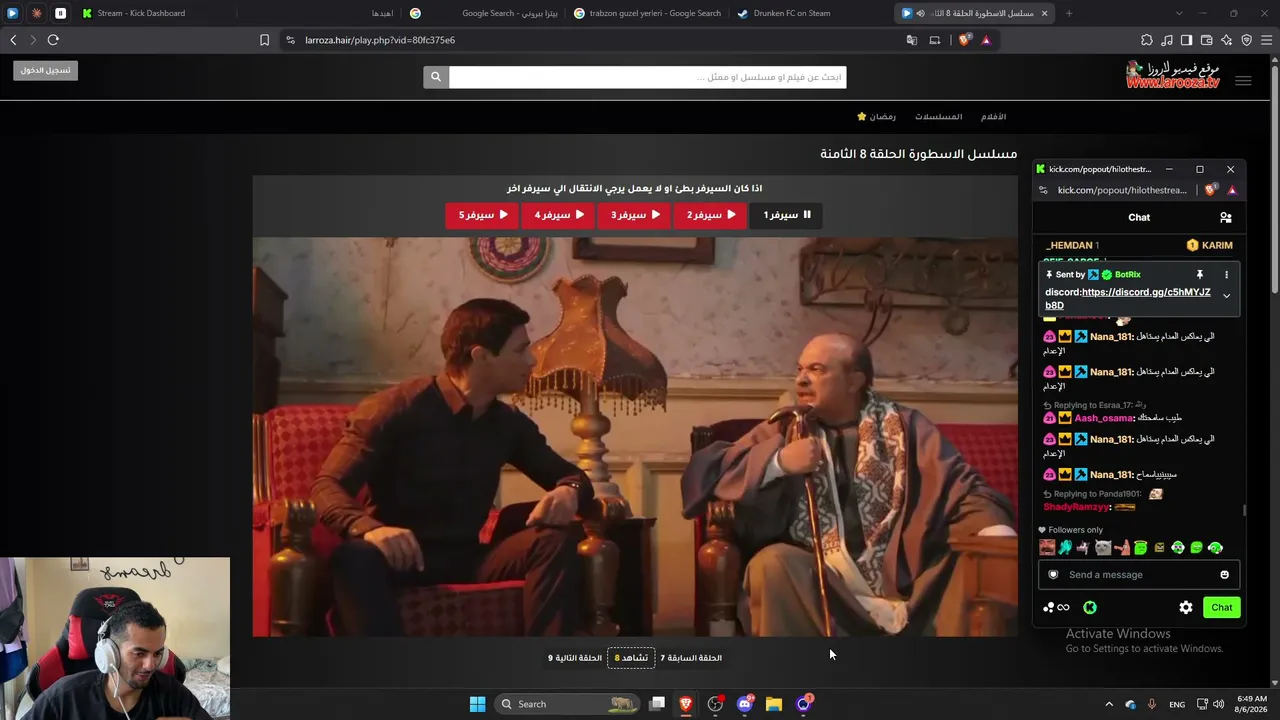Click the تسجيل الدخول login button
This screenshot has height=720, width=1280.
pos(46,70)
